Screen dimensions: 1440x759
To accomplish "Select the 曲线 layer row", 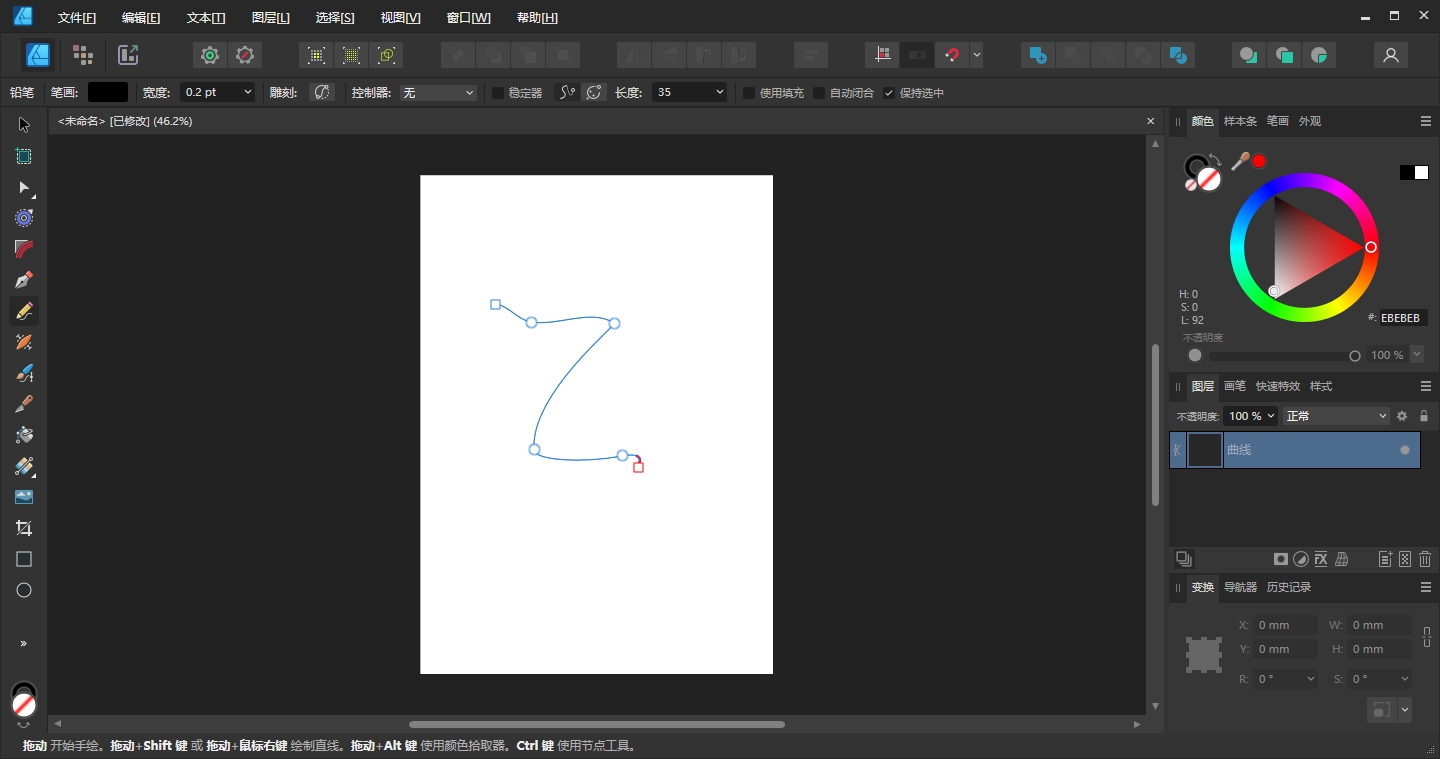I will (x=1295, y=450).
